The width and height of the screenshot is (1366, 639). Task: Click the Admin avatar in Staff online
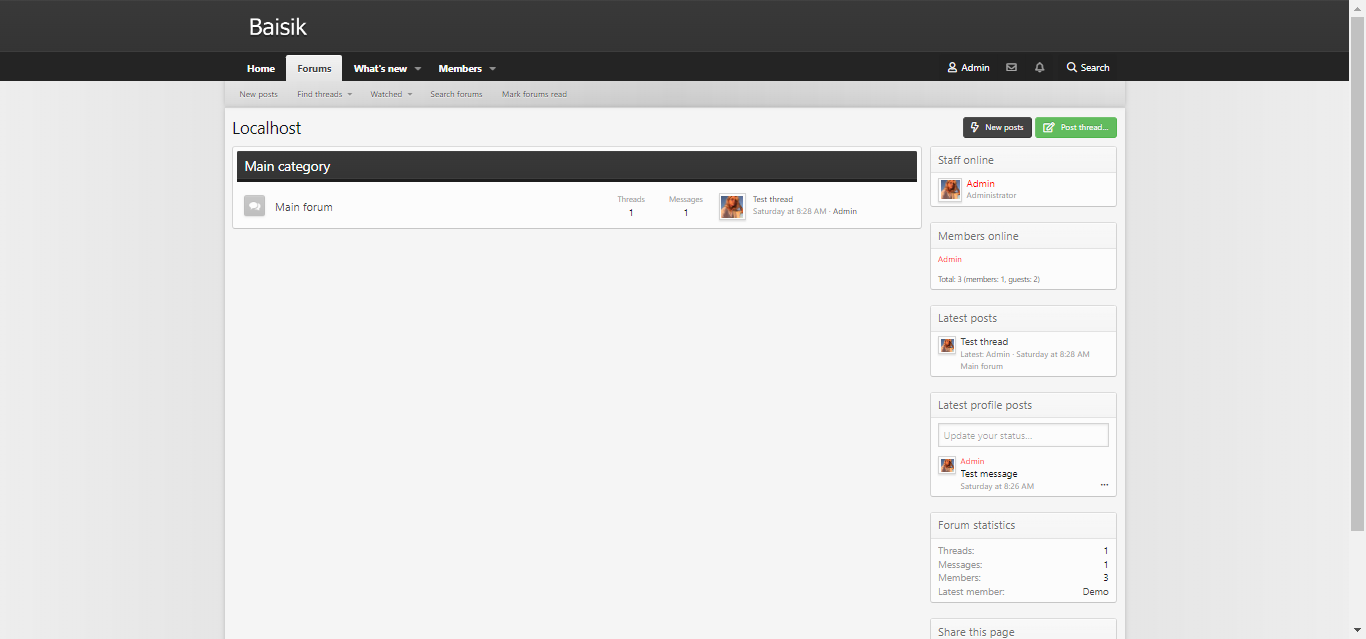pyautogui.click(x=950, y=189)
